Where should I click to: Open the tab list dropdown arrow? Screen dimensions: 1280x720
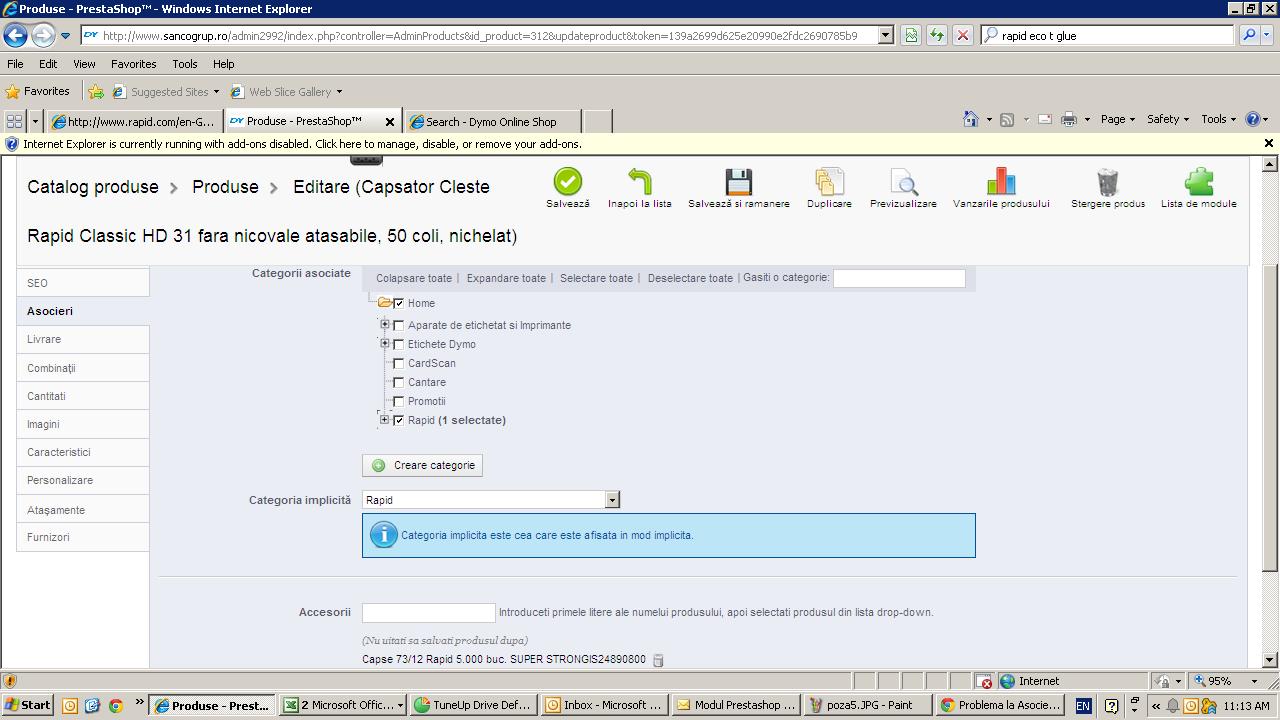point(35,121)
